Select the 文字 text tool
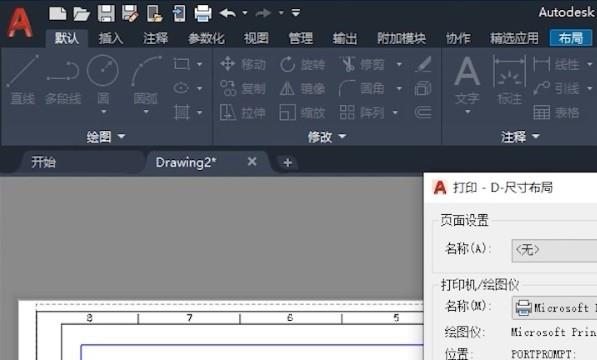The image size is (597, 360). click(x=467, y=80)
